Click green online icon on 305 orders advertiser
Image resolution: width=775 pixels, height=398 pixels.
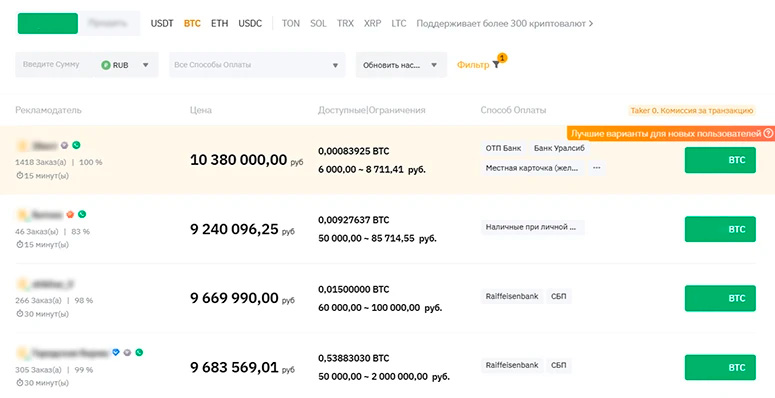139,353
